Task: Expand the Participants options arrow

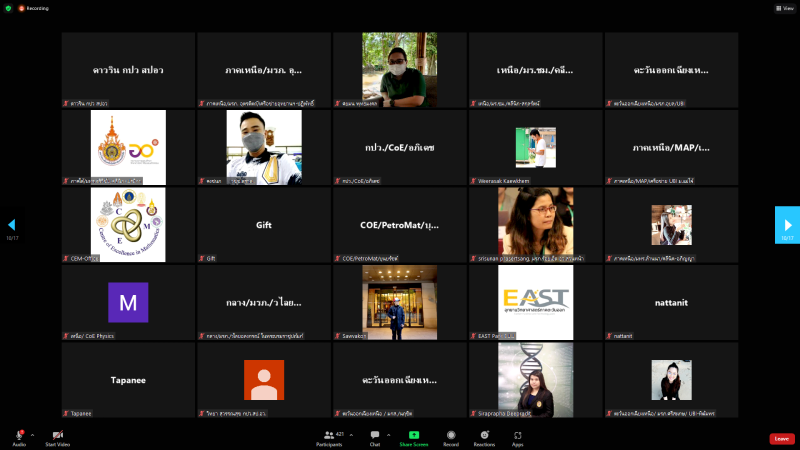Action: [354, 434]
